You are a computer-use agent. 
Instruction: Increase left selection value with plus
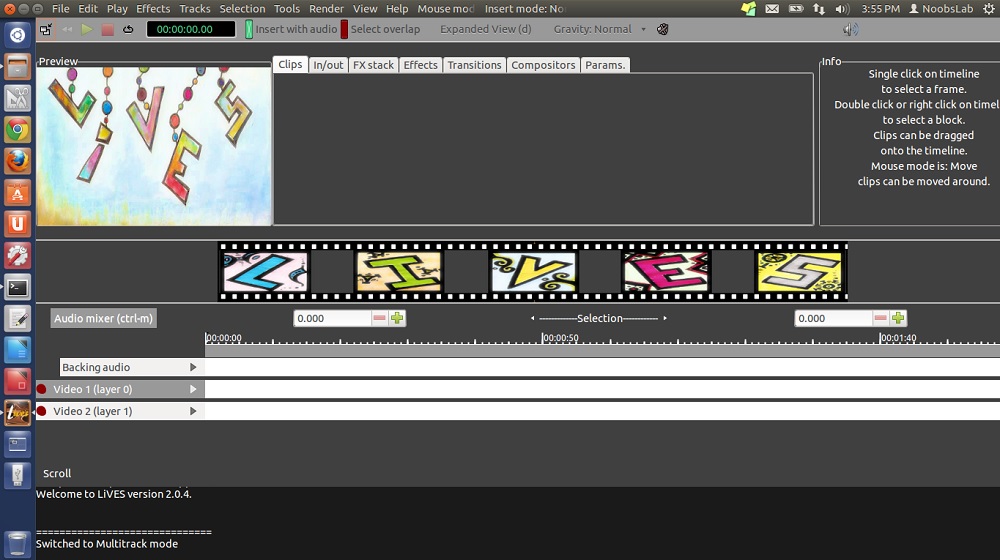[x=397, y=318]
